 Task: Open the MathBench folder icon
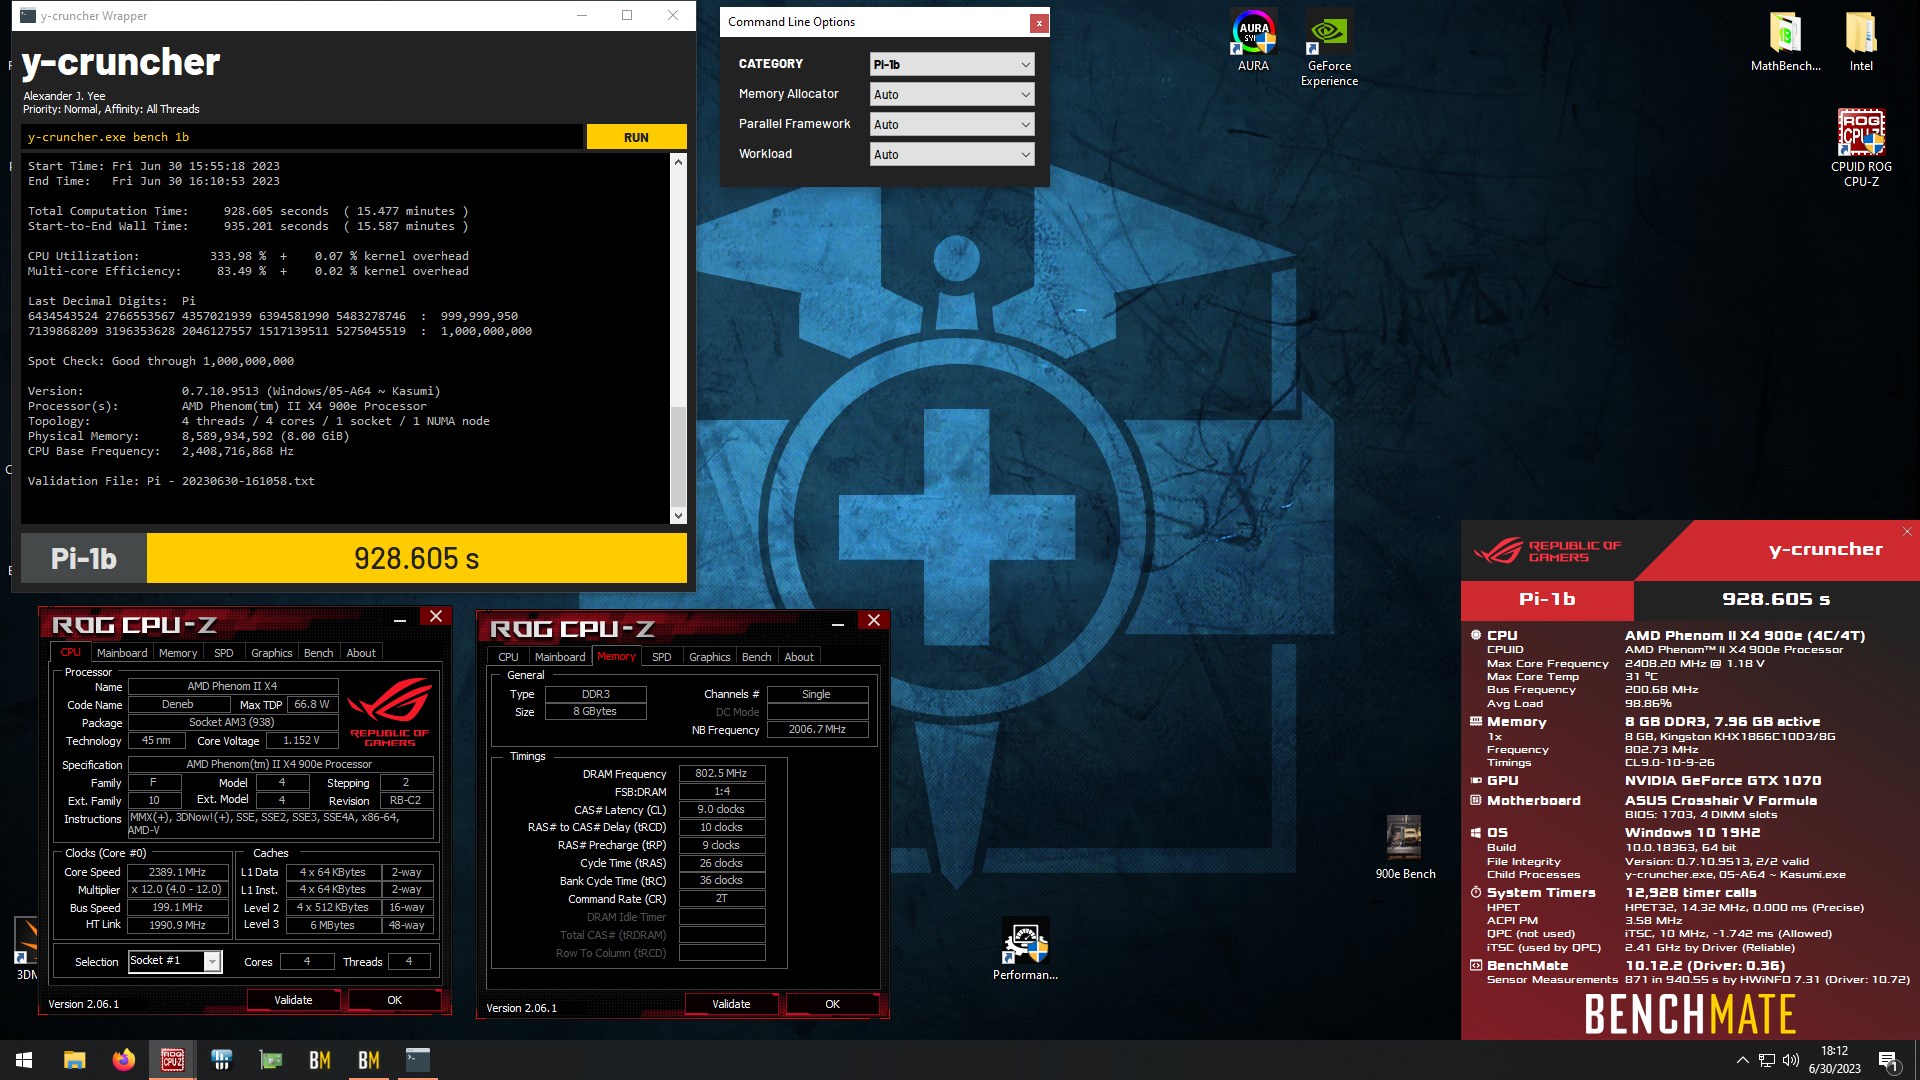coord(1785,41)
